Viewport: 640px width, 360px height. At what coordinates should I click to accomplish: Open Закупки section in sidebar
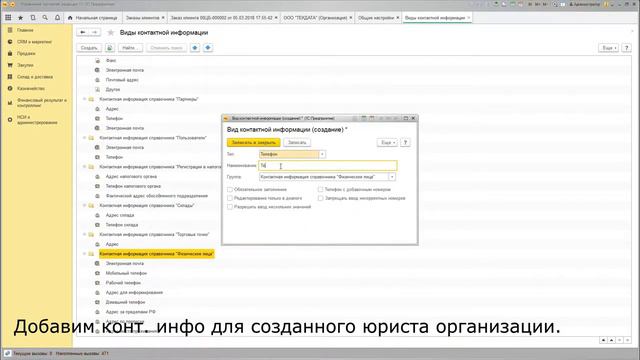[x=25, y=65]
